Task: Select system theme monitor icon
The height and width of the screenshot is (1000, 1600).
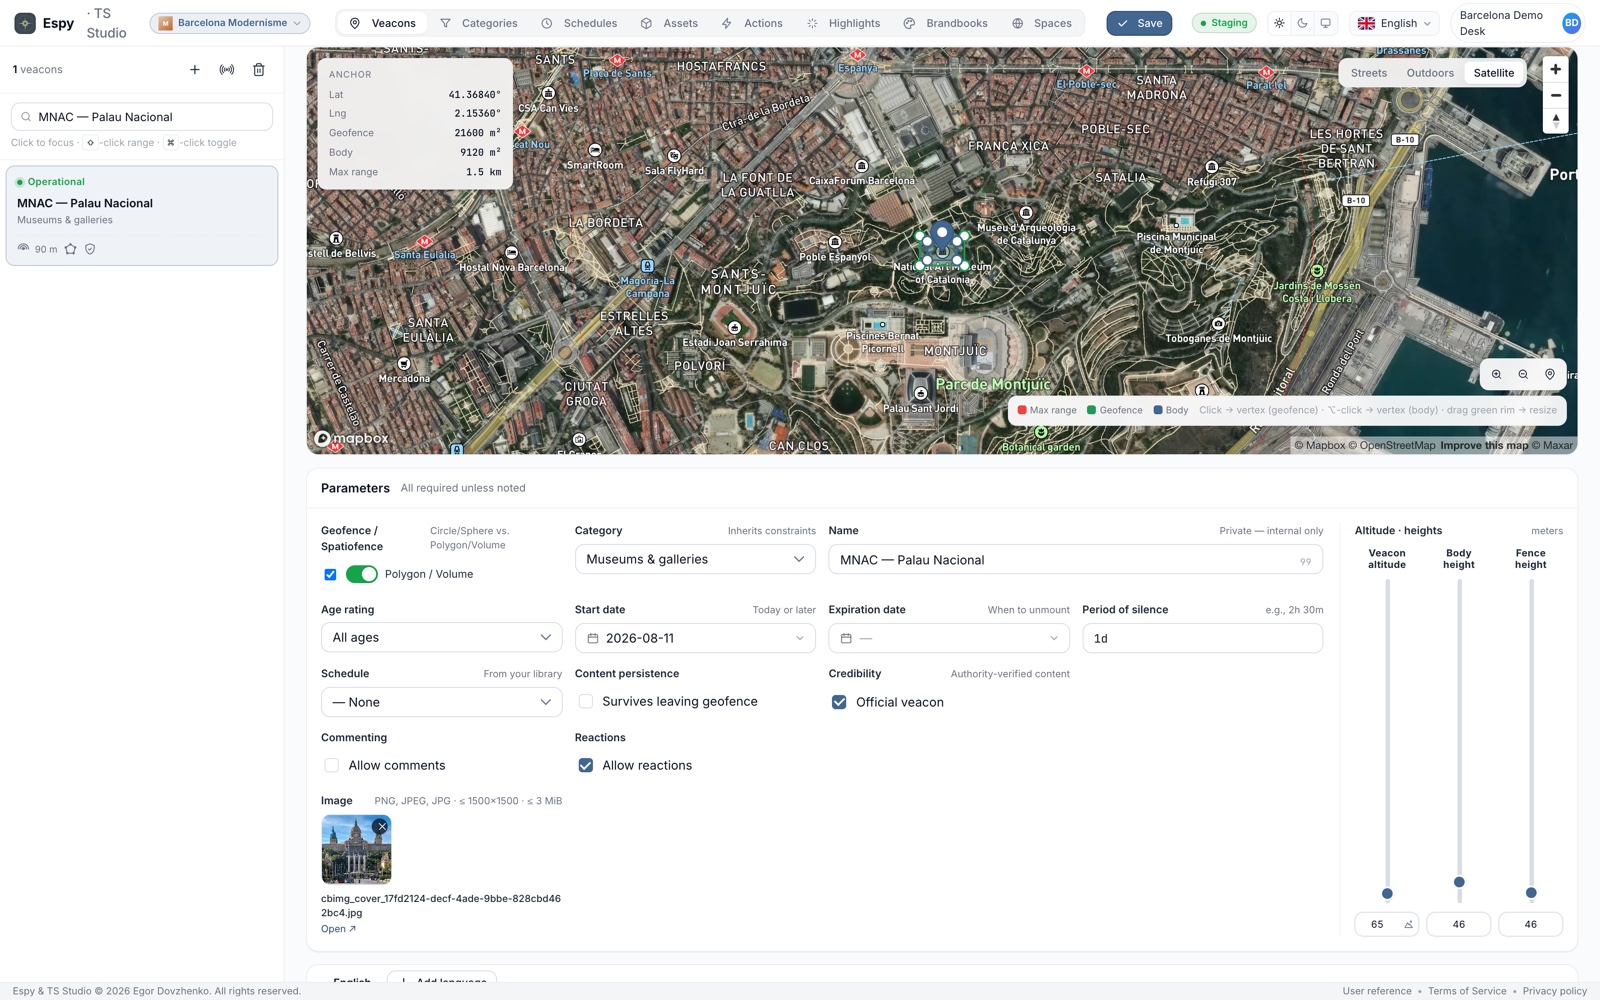Action: (1325, 23)
